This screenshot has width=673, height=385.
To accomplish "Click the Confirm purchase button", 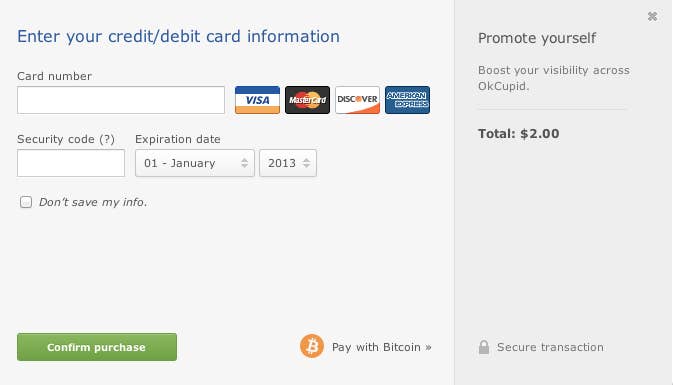I will [97, 347].
